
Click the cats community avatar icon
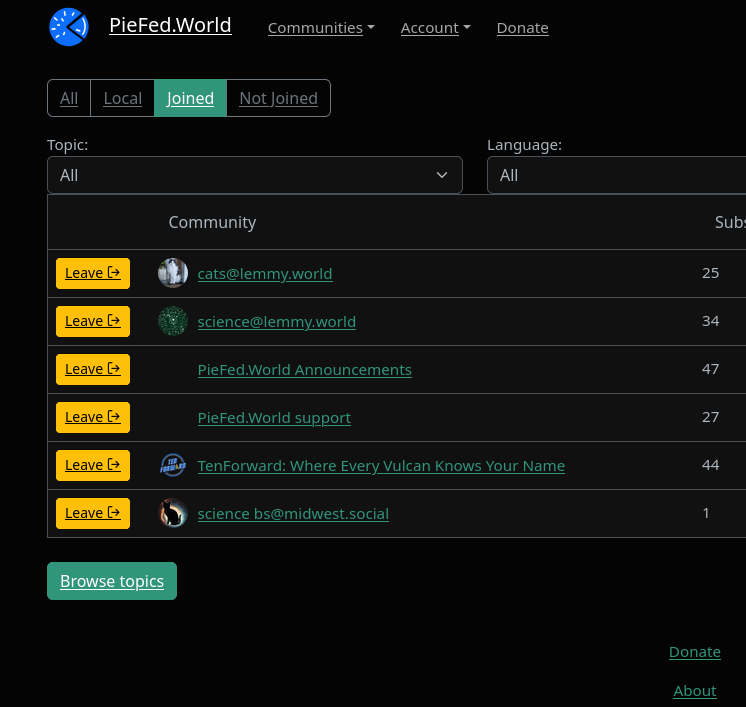pyautogui.click(x=173, y=273)
